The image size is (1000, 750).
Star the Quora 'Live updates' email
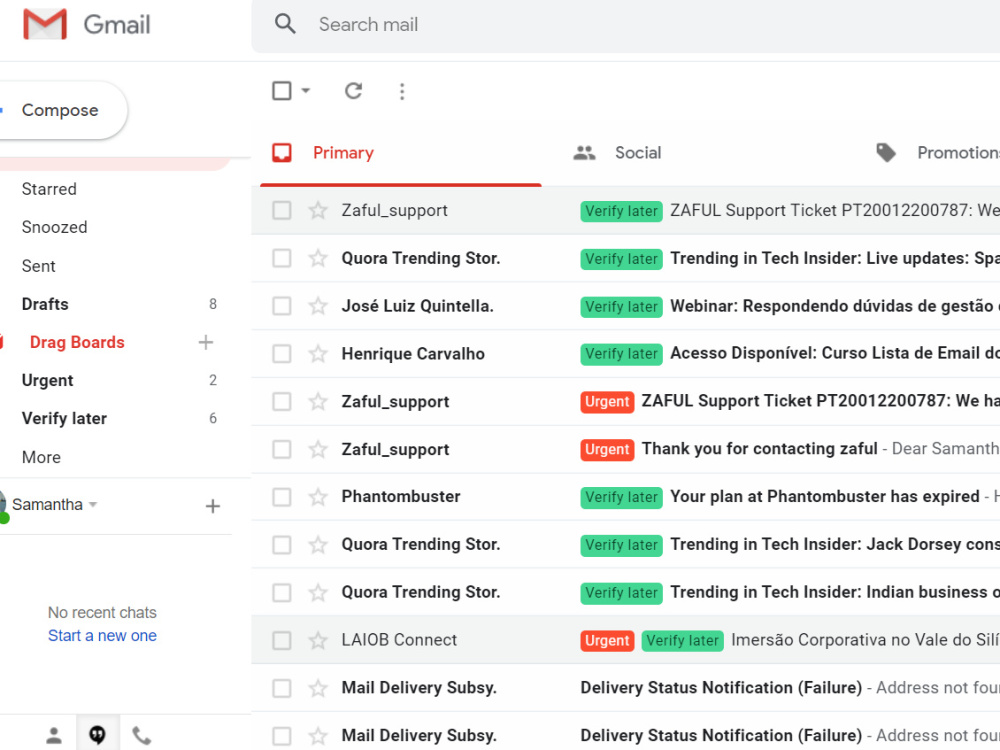click(x=318, y=258)
